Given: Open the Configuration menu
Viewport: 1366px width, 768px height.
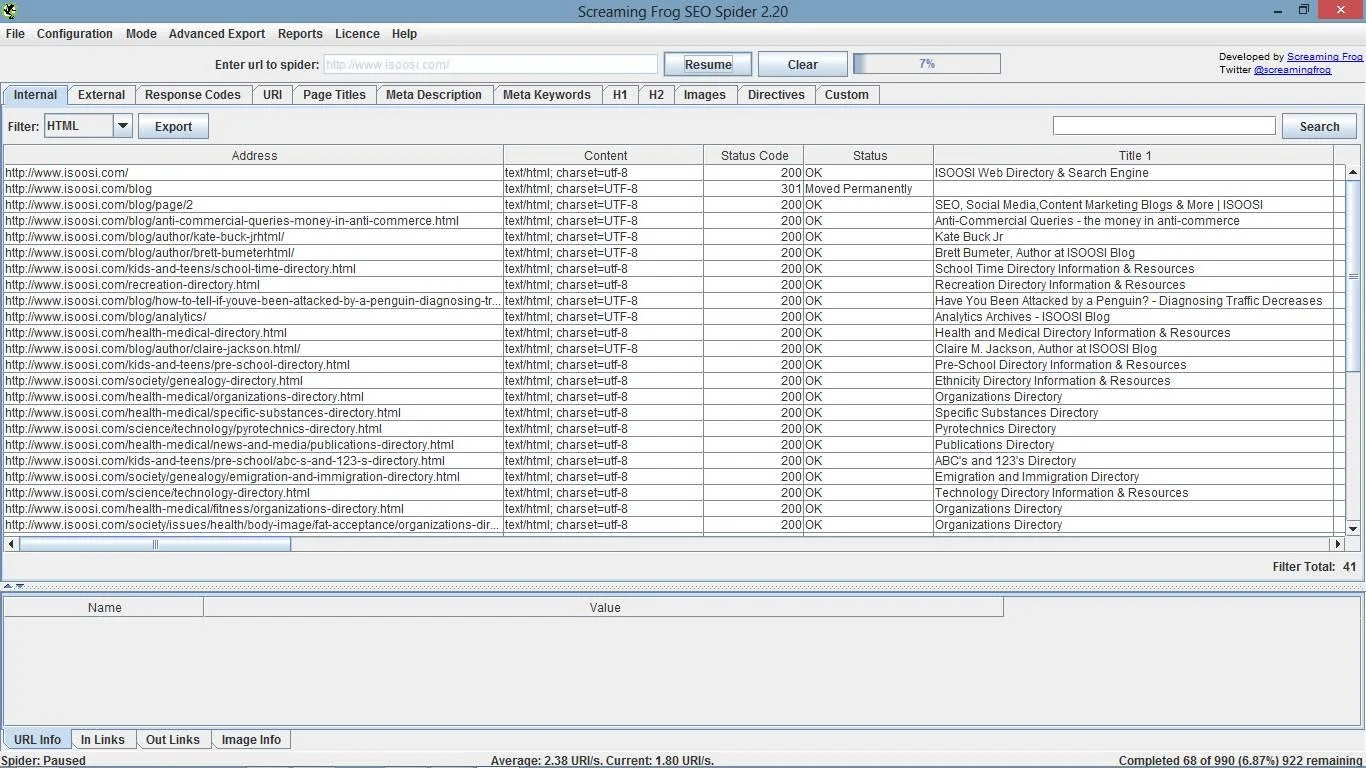Looking at the screenshot, I should (x=75, y=33).
